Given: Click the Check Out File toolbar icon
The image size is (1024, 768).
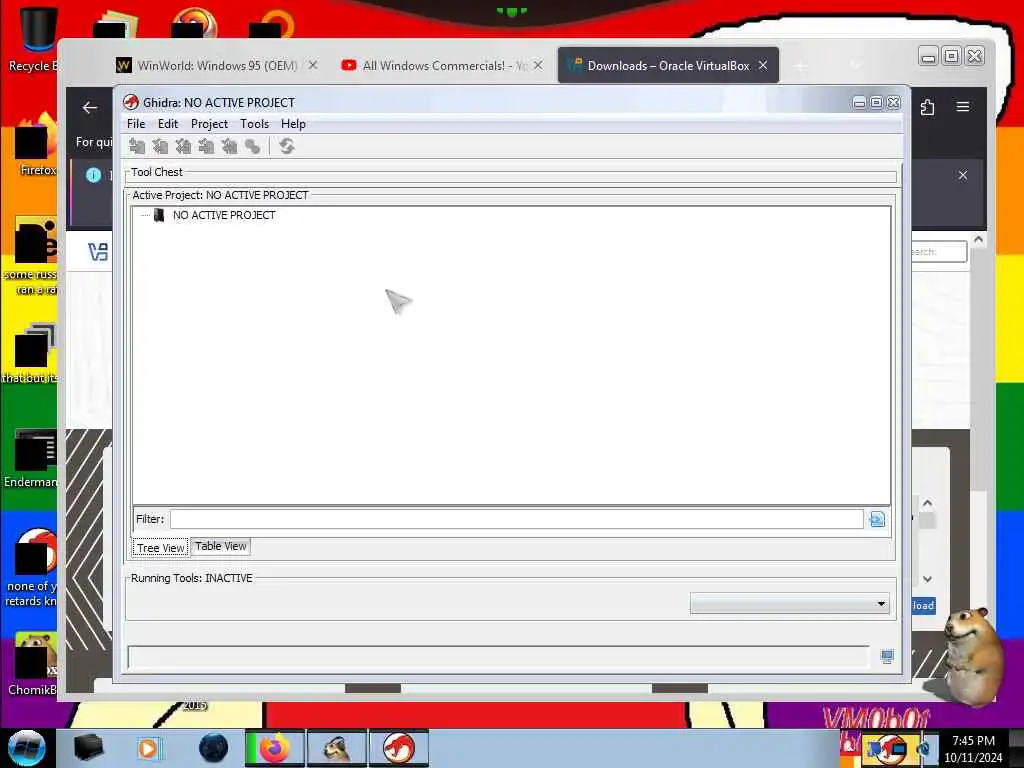Looking at the screenshot, I should coord(160,146).
